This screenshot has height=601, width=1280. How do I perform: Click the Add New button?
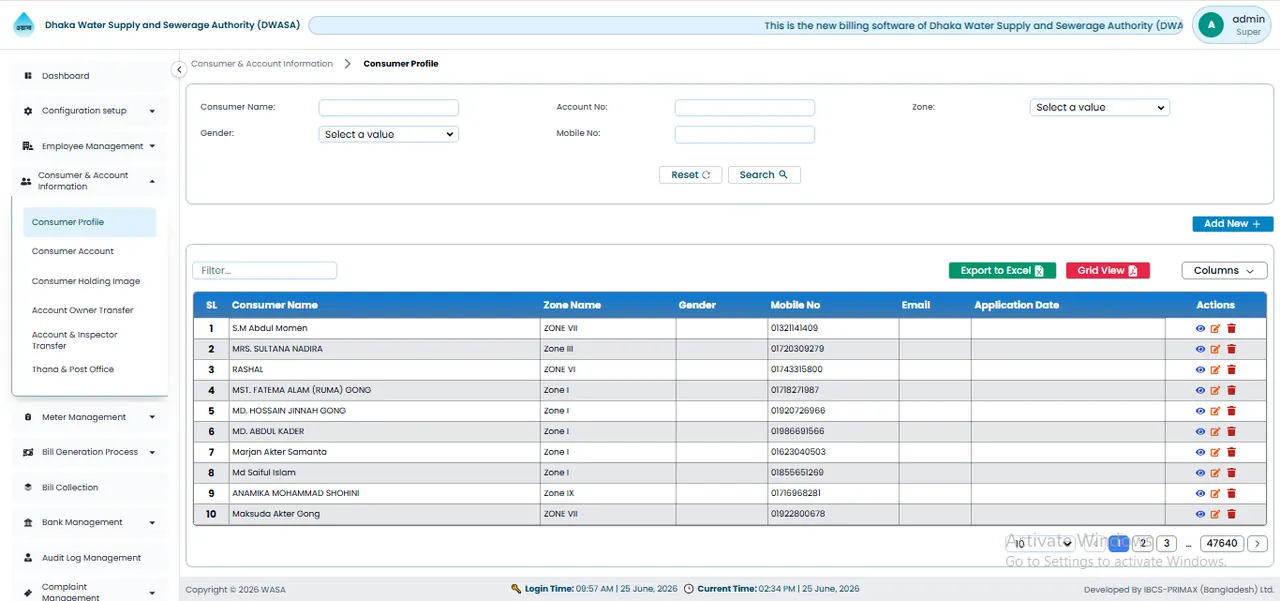tap(1232, 224)
